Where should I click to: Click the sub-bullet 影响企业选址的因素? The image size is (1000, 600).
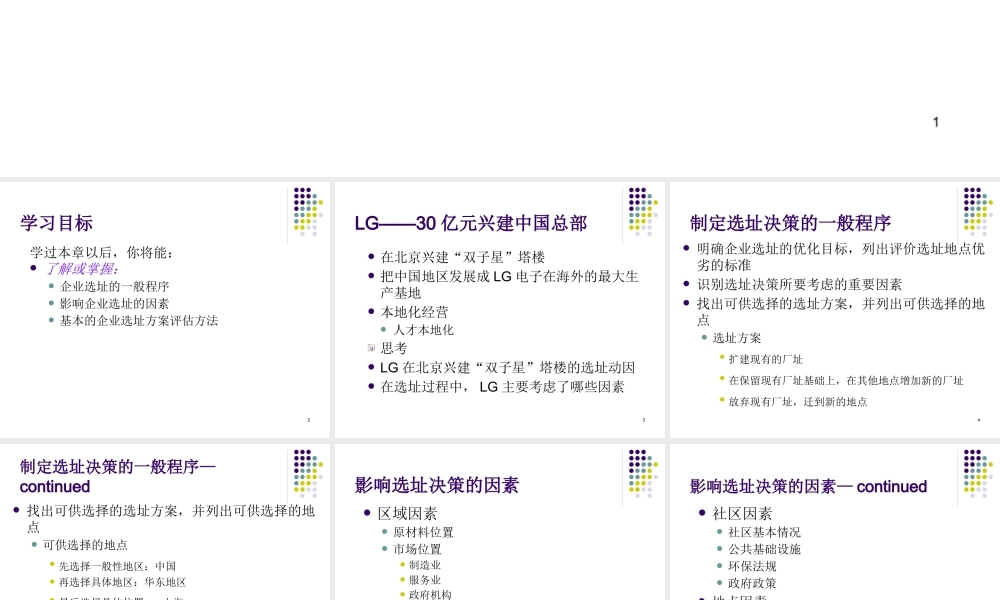tap(114, 304)
